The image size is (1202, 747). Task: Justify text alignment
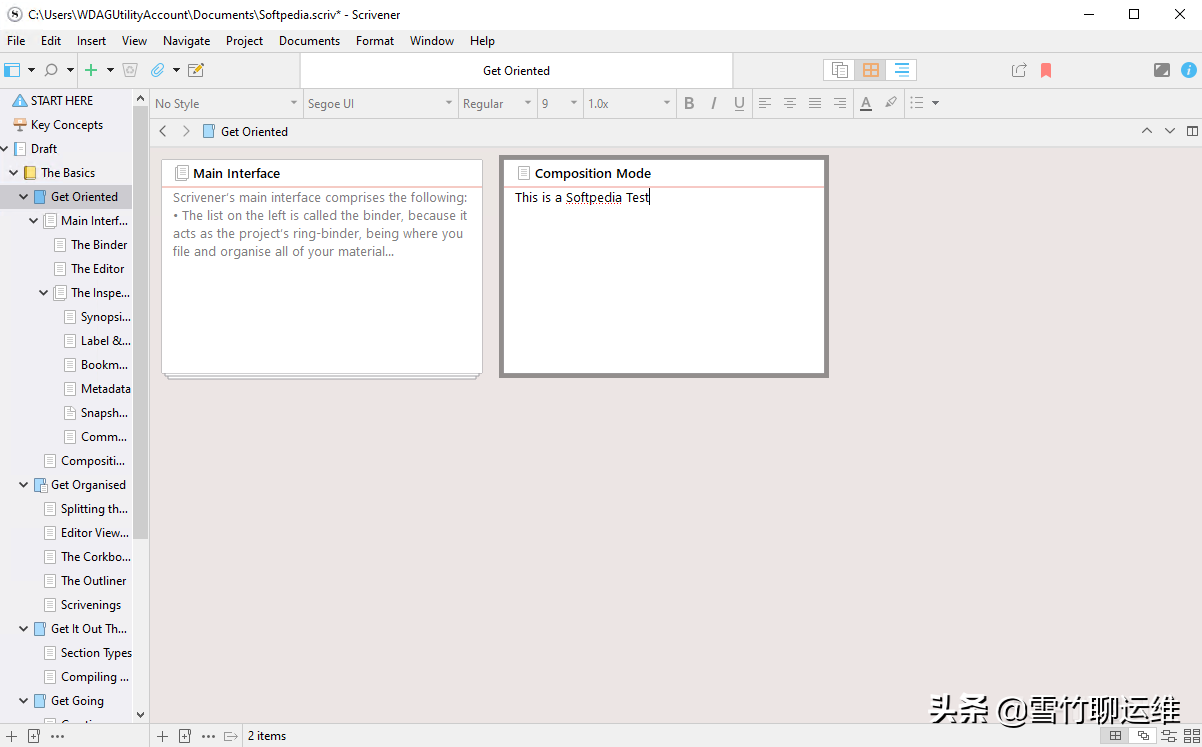(815, 103)
